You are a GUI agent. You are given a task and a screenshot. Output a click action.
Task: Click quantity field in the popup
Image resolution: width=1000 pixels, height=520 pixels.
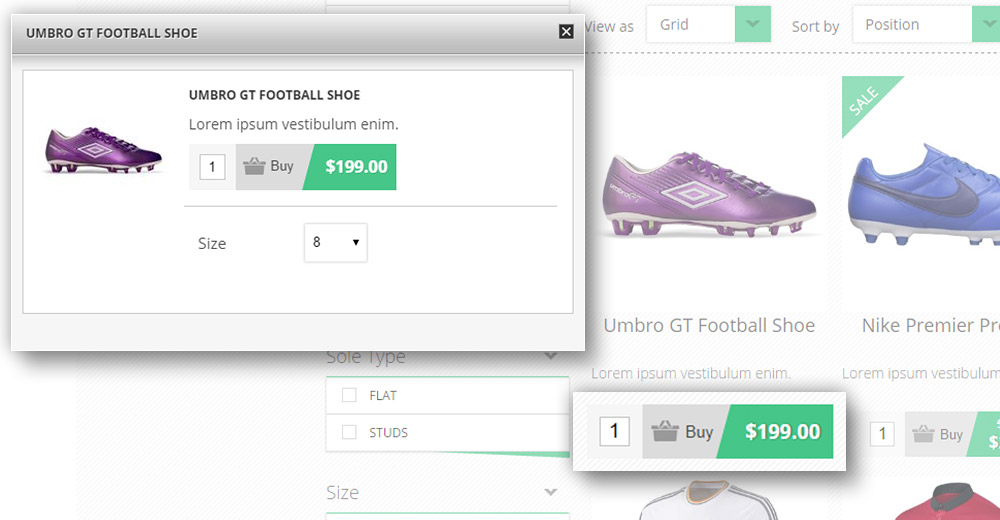(212, 166)
